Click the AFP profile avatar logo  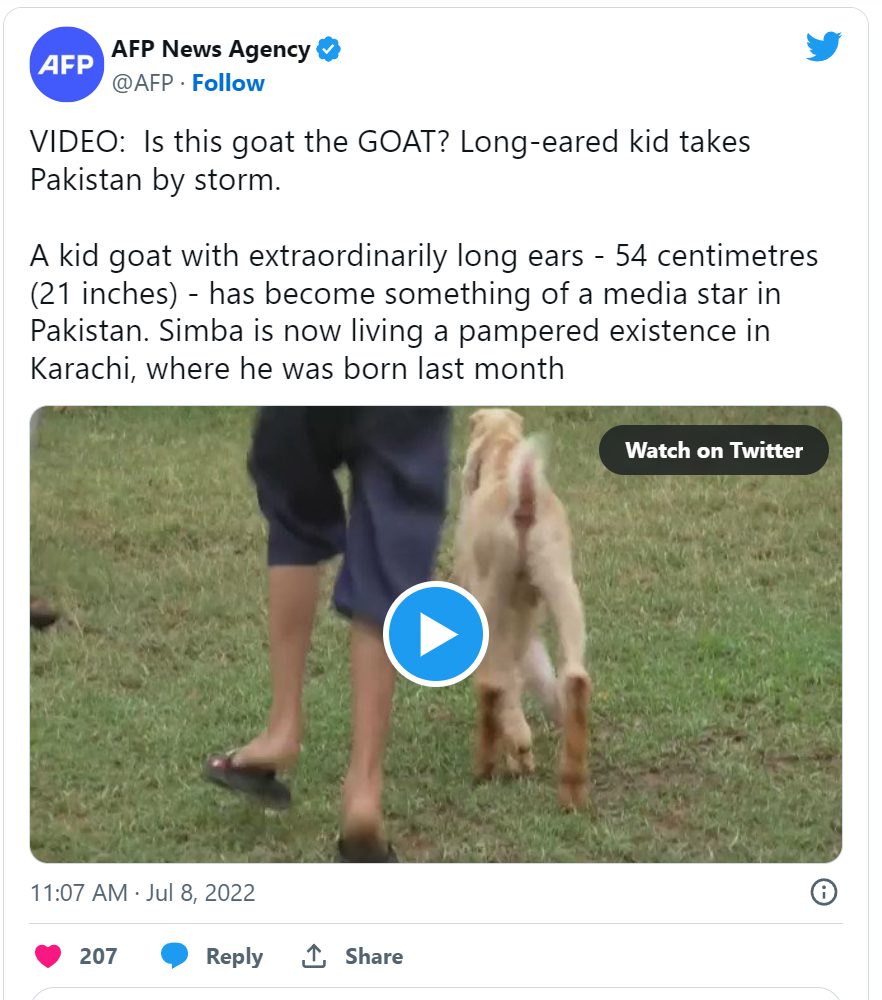(x=67, y=65)
